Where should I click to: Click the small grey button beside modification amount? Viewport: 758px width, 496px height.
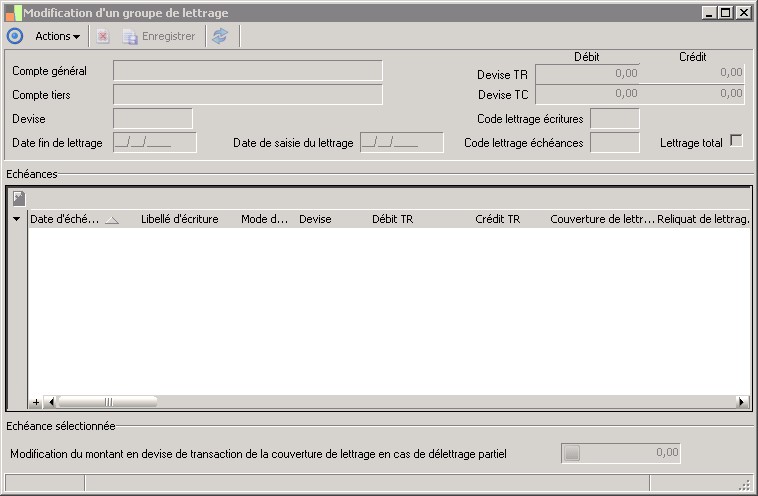tap(572, 453)
